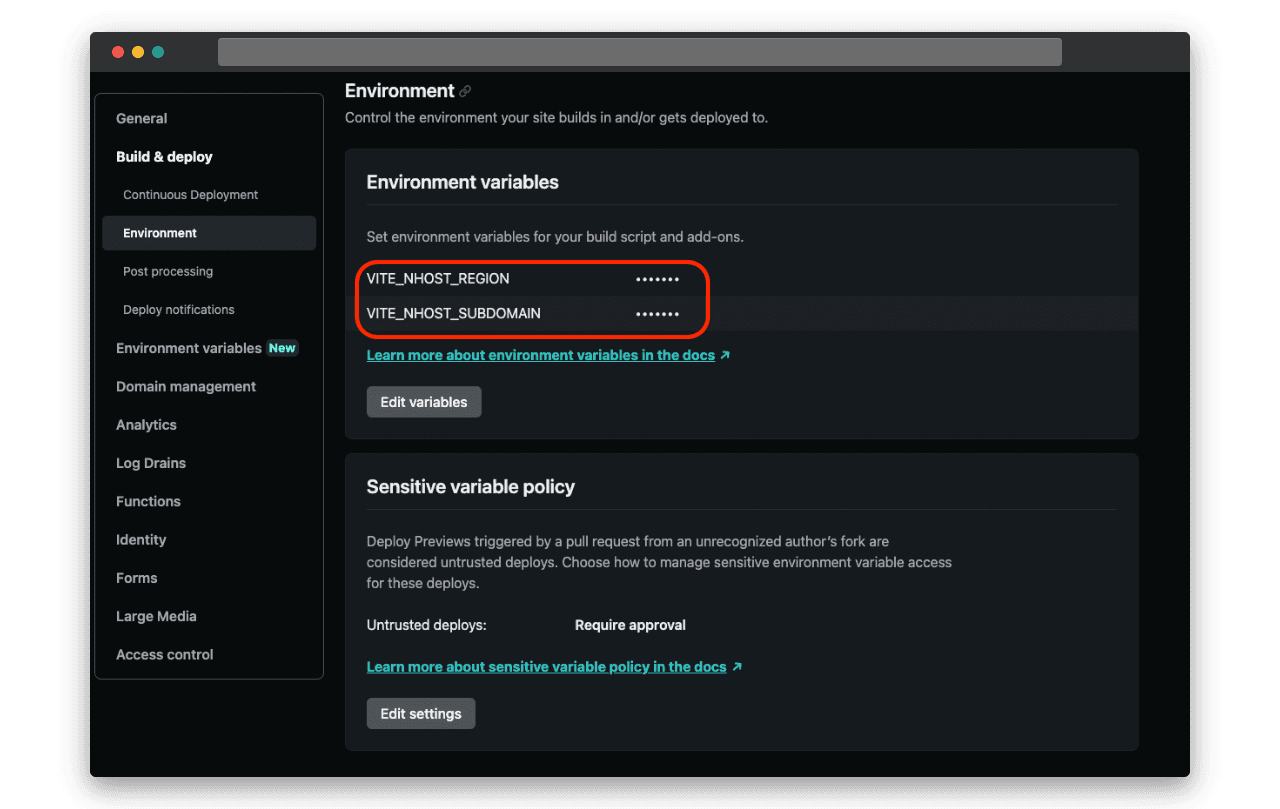Go to Continuous Deployment subsection
The width and height of the screenshot is (1280, 809).
190,195
